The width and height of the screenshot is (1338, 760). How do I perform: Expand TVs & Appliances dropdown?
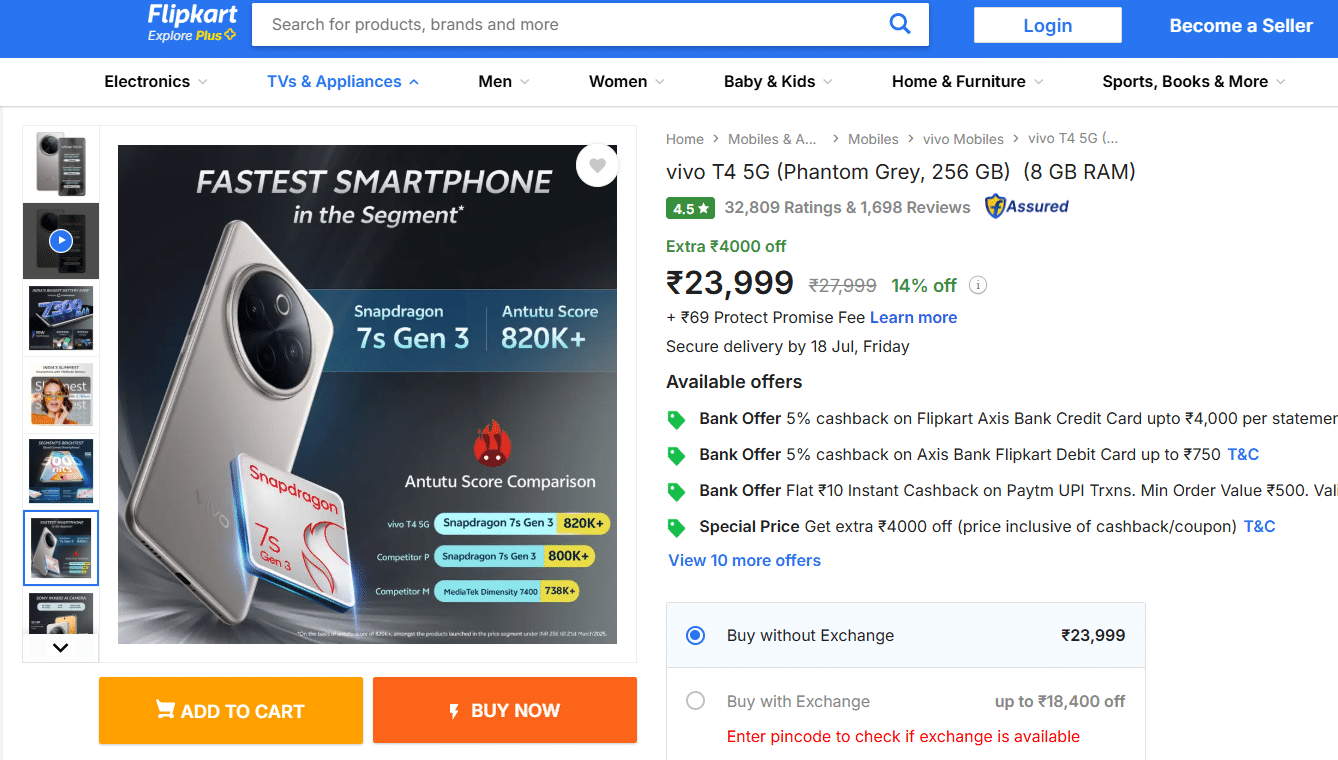(x=343, y=82)
